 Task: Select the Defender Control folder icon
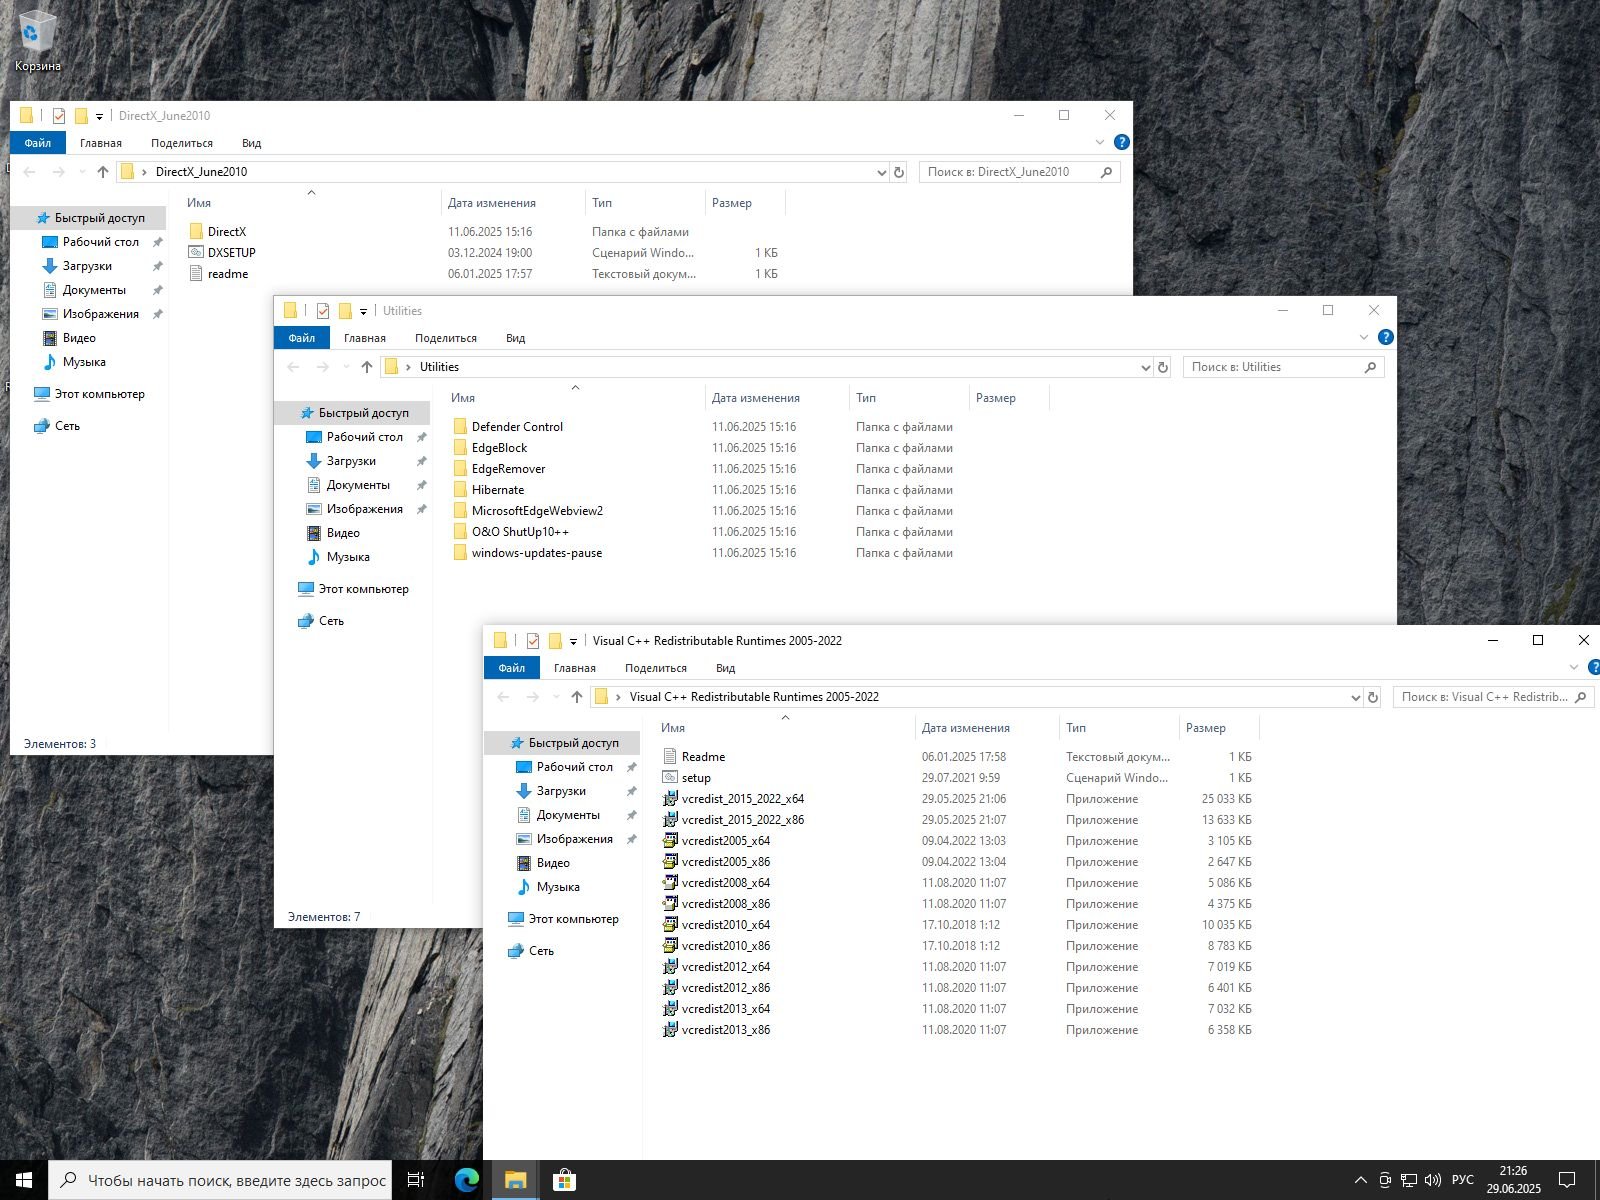pyautogui.click(x=460, y=427)
